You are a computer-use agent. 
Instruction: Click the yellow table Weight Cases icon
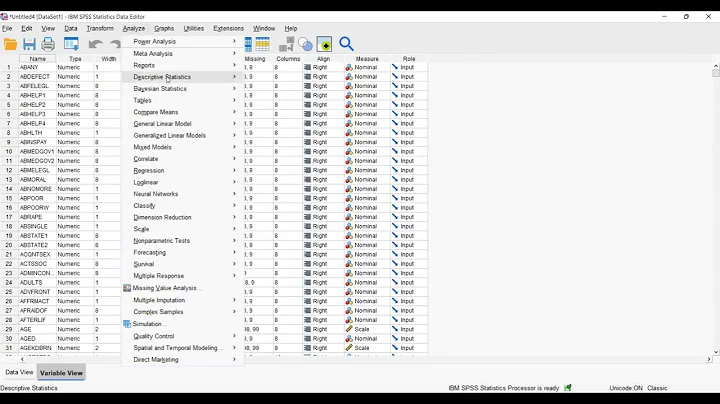click(x=263, y=45)
